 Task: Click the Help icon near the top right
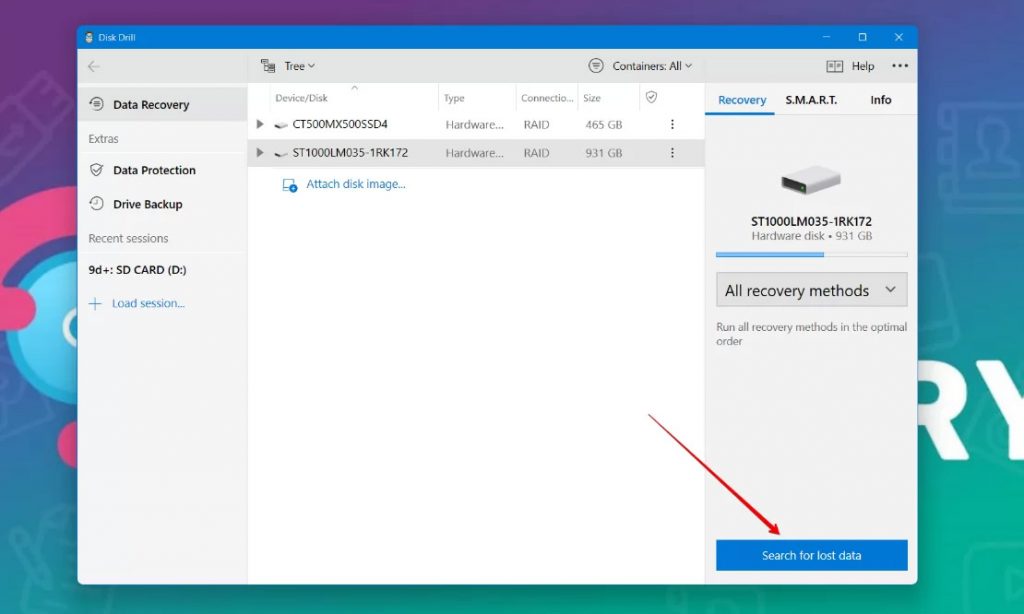pyautogui.click(x=833, y=66)
